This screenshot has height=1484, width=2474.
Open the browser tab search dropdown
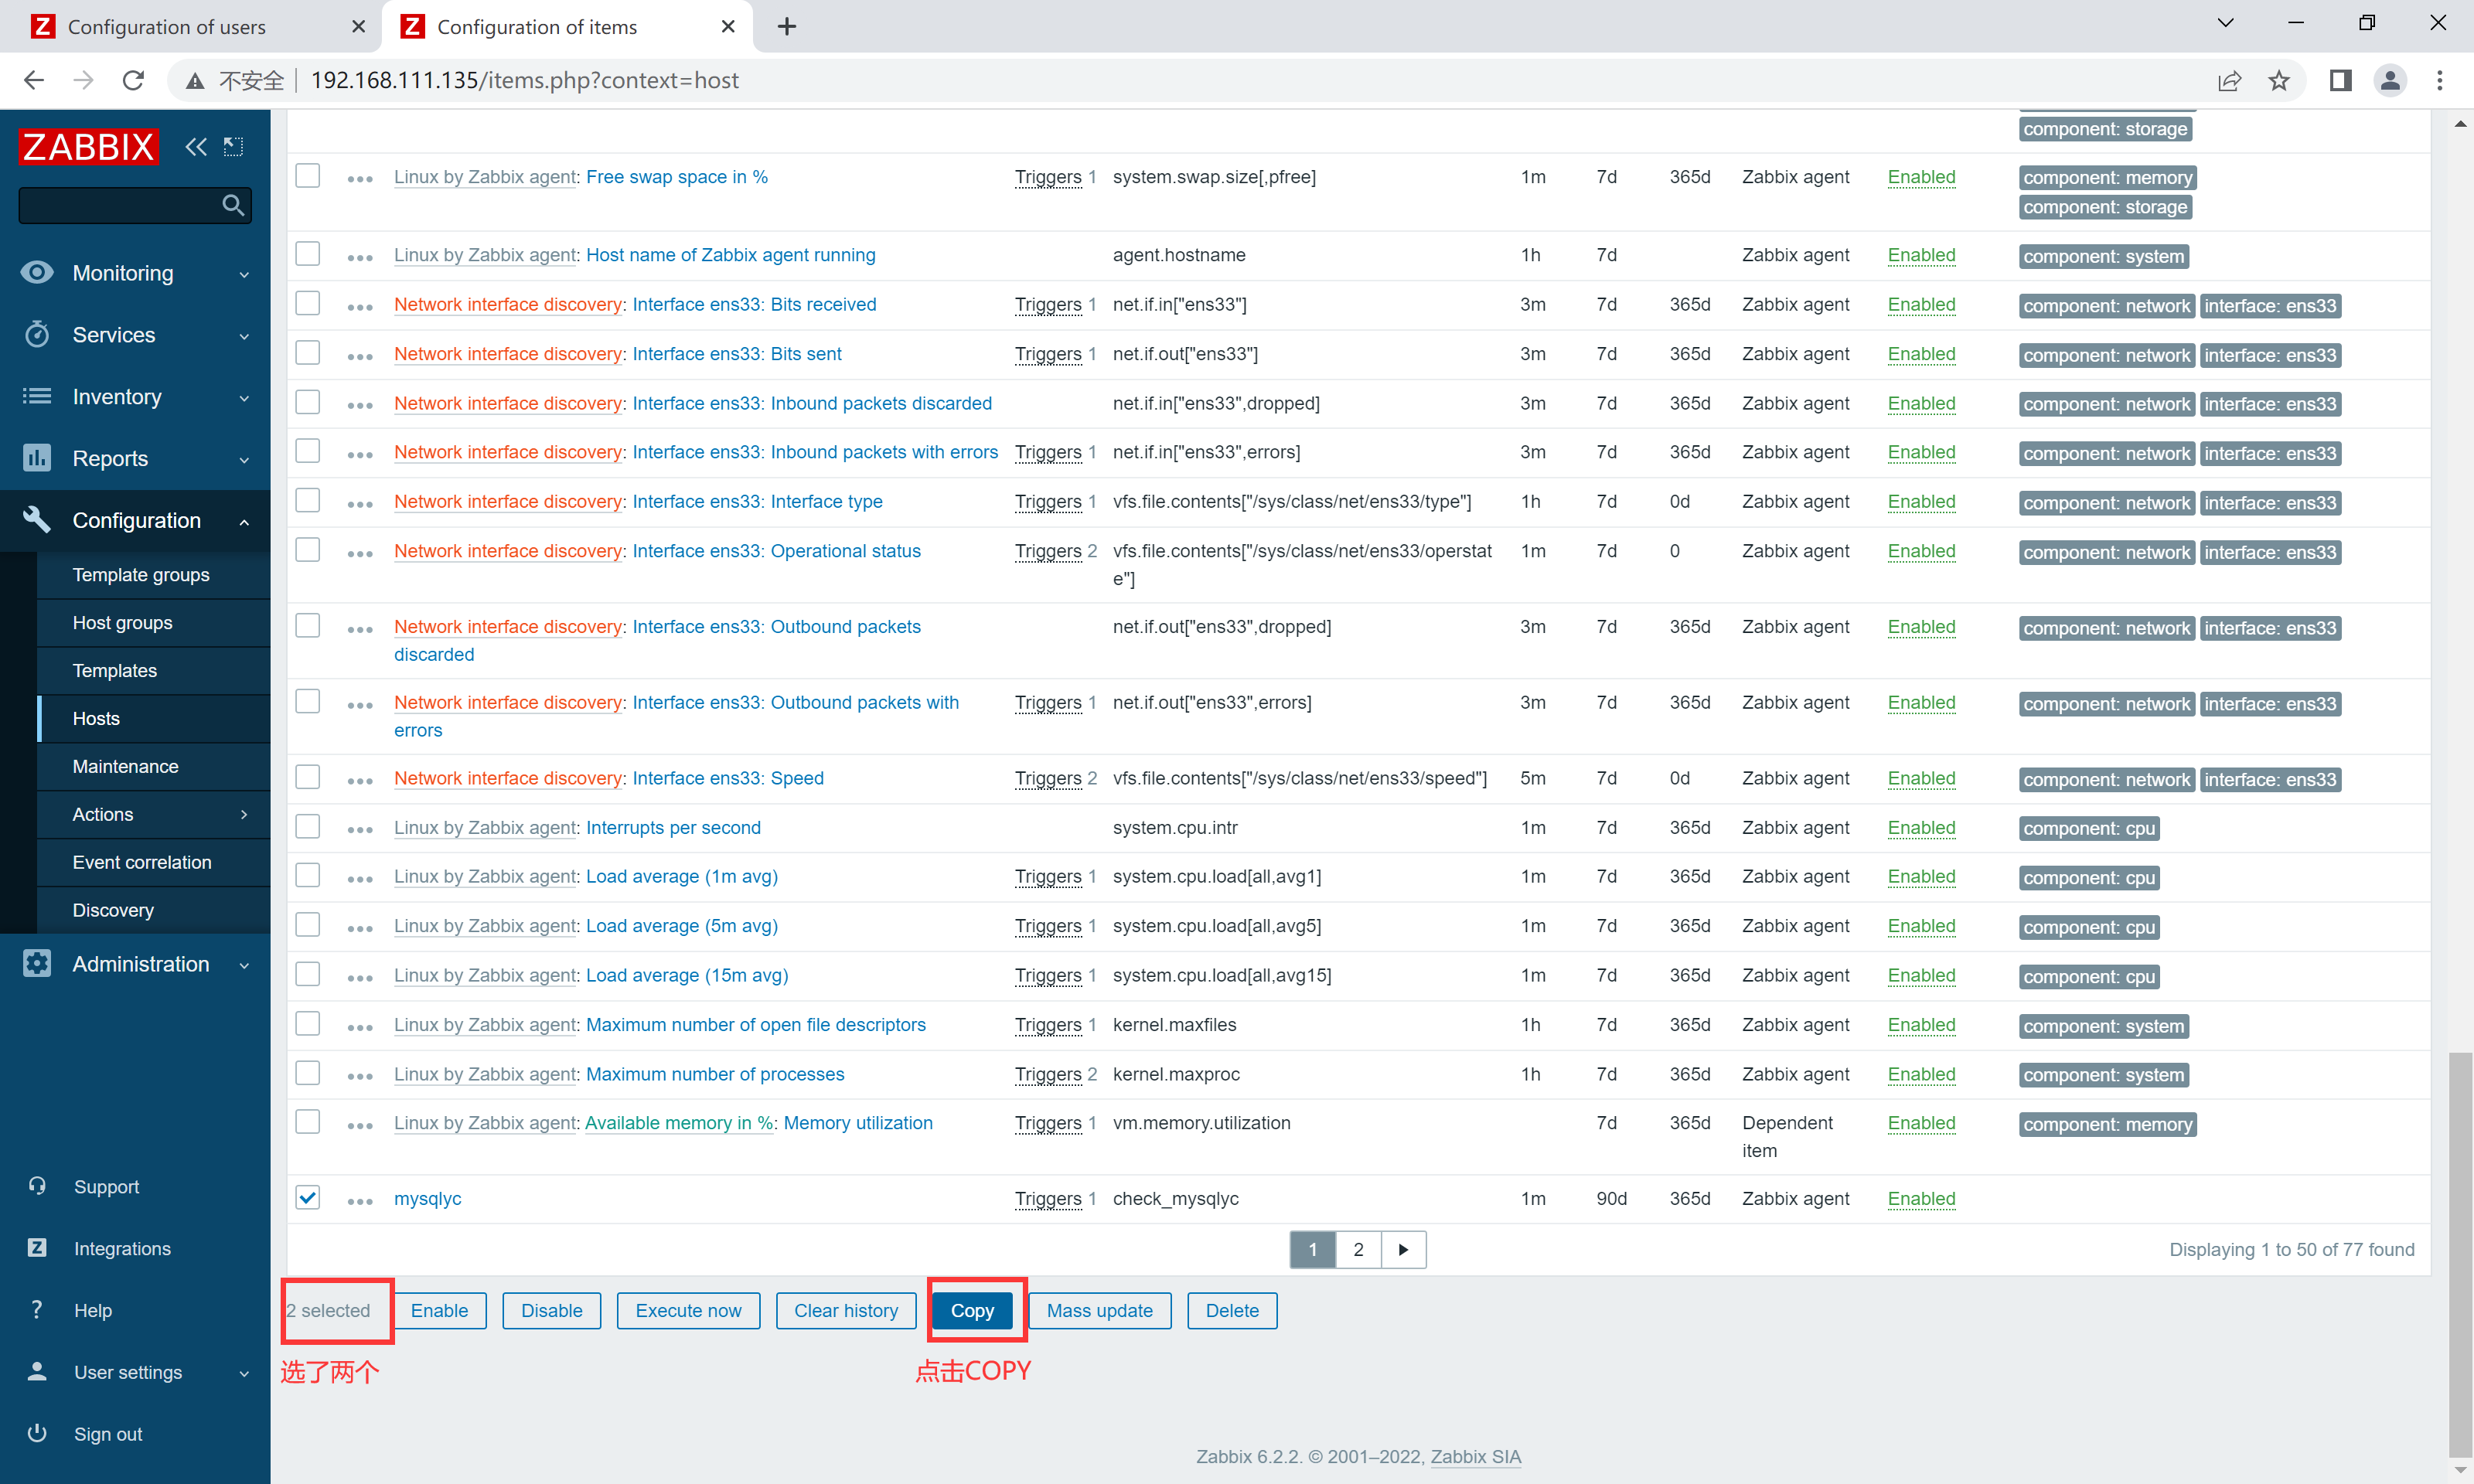(x=2225, y=24)
